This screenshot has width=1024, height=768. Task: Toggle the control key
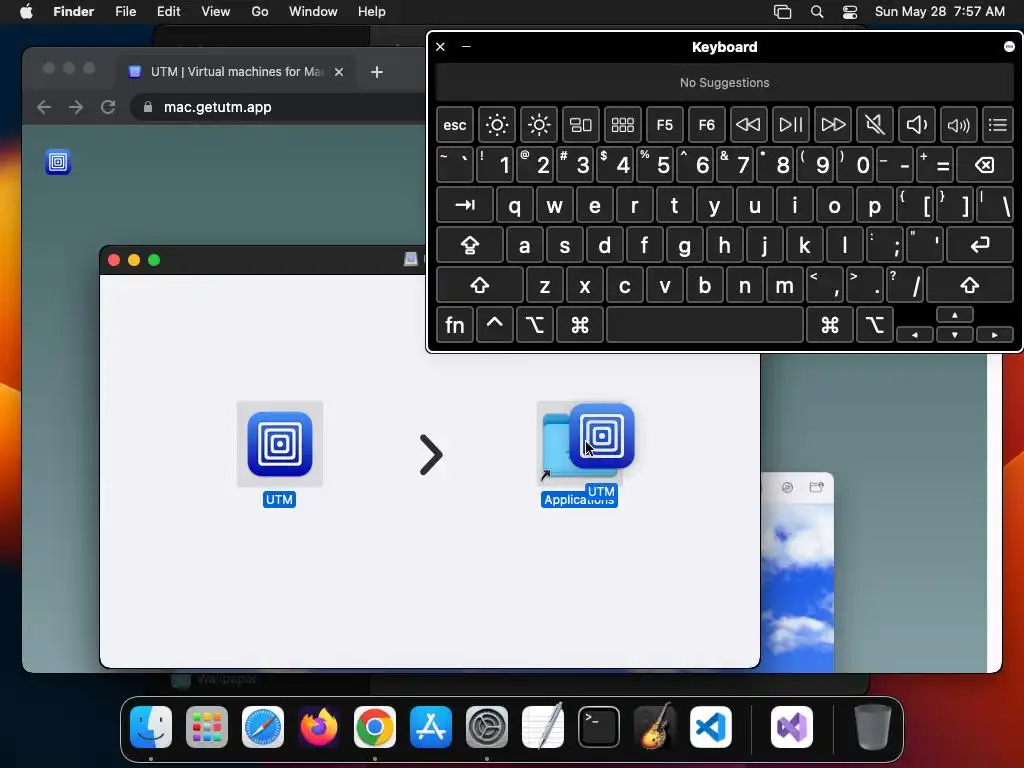494,325
